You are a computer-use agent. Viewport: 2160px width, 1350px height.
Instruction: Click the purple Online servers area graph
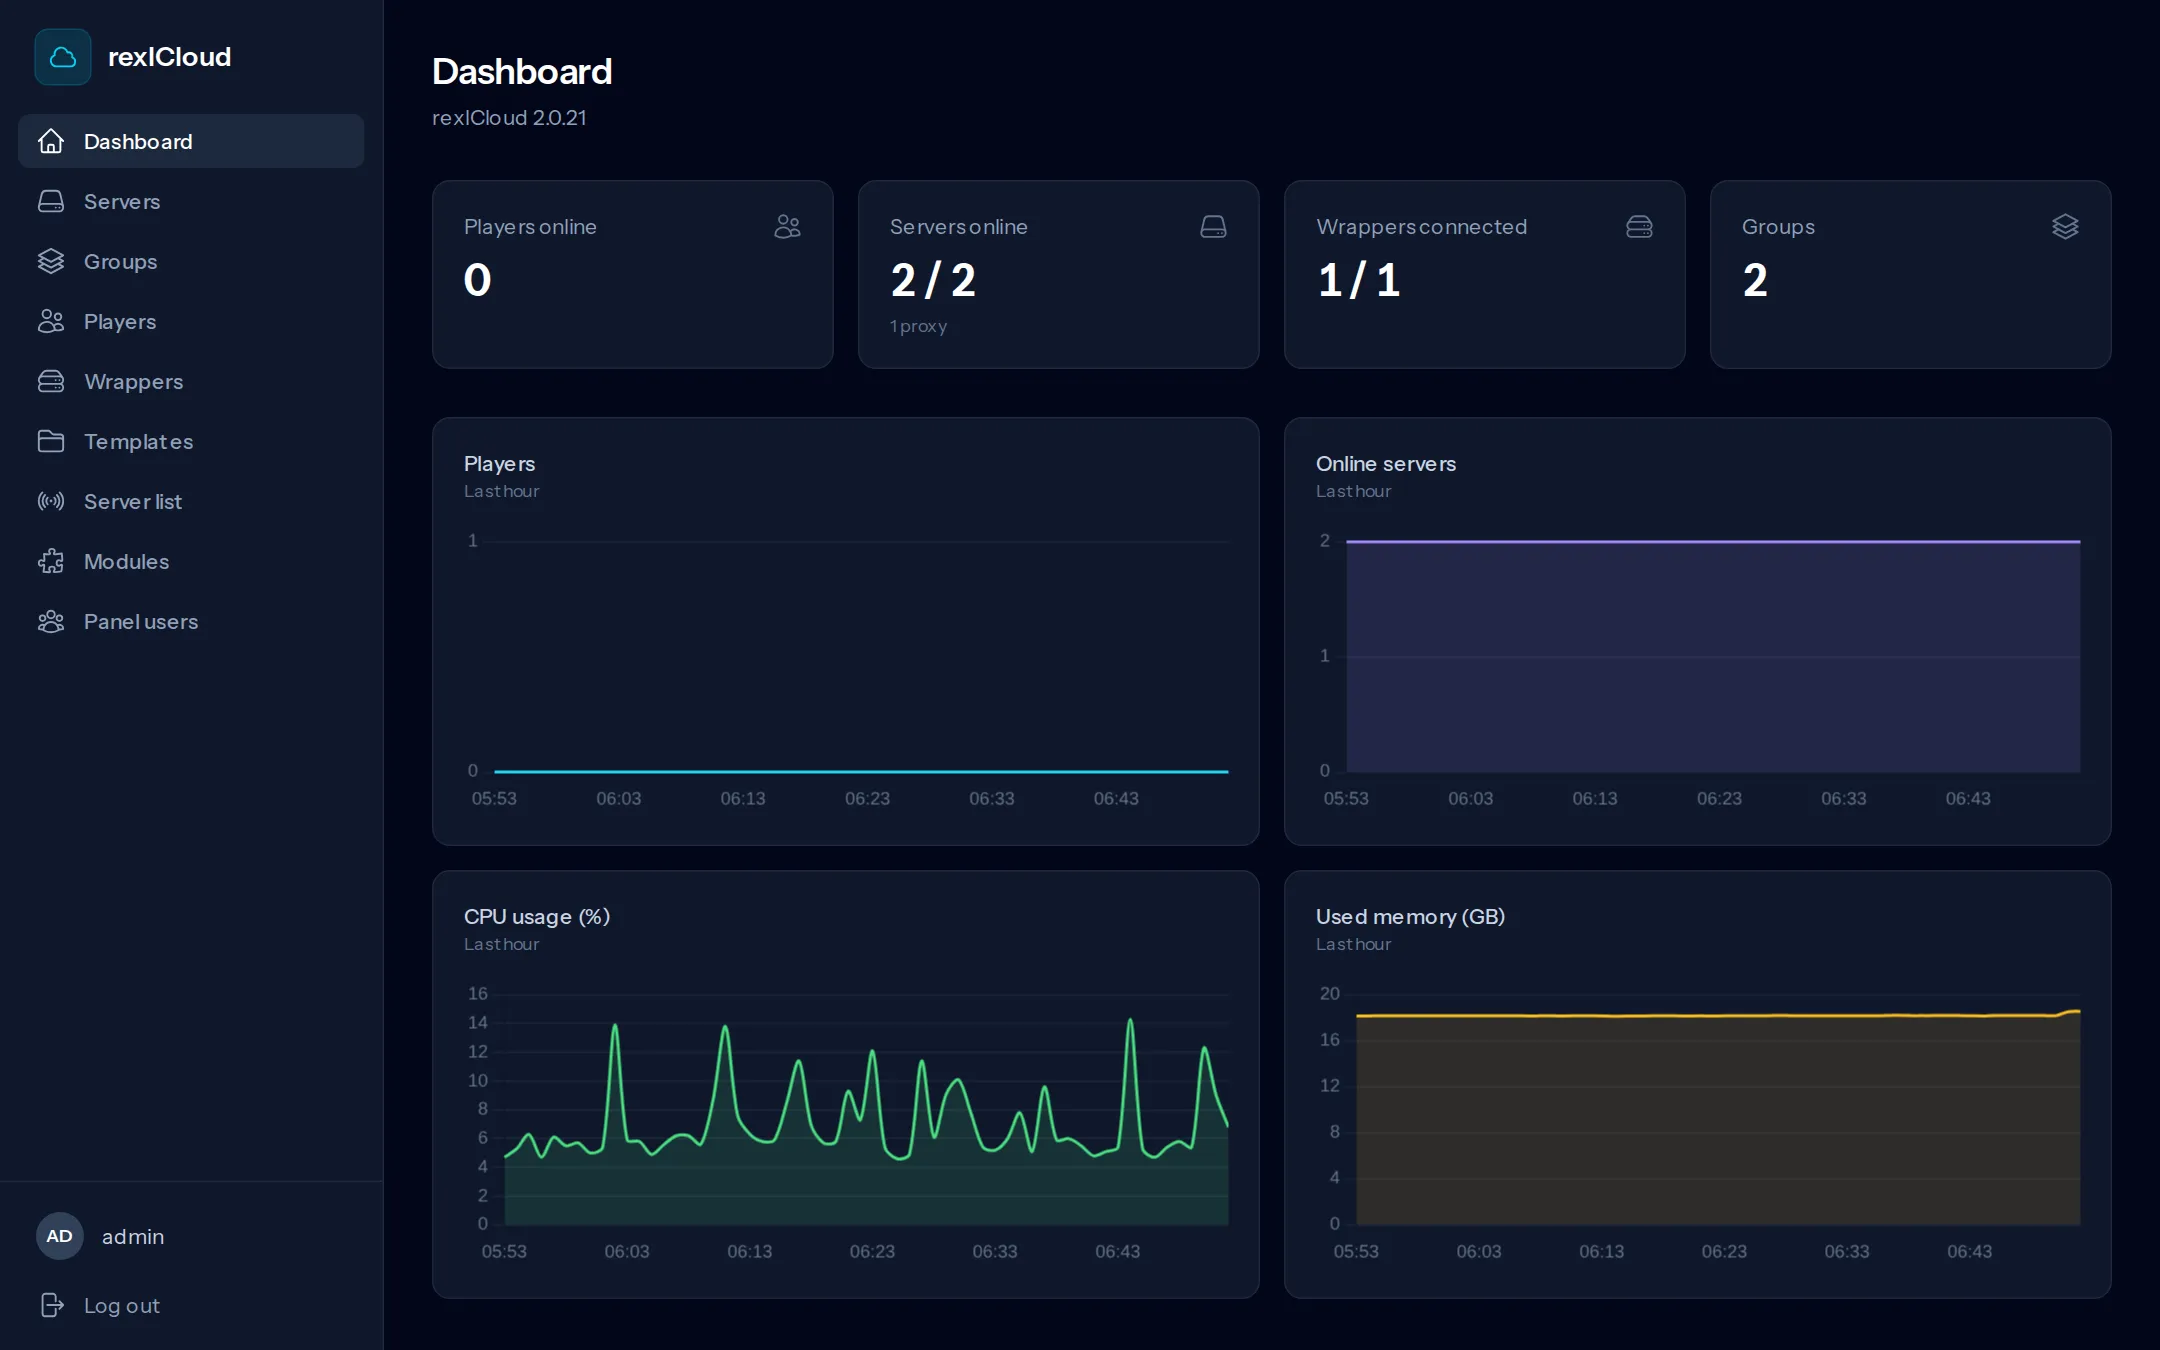coord(1713,656)
